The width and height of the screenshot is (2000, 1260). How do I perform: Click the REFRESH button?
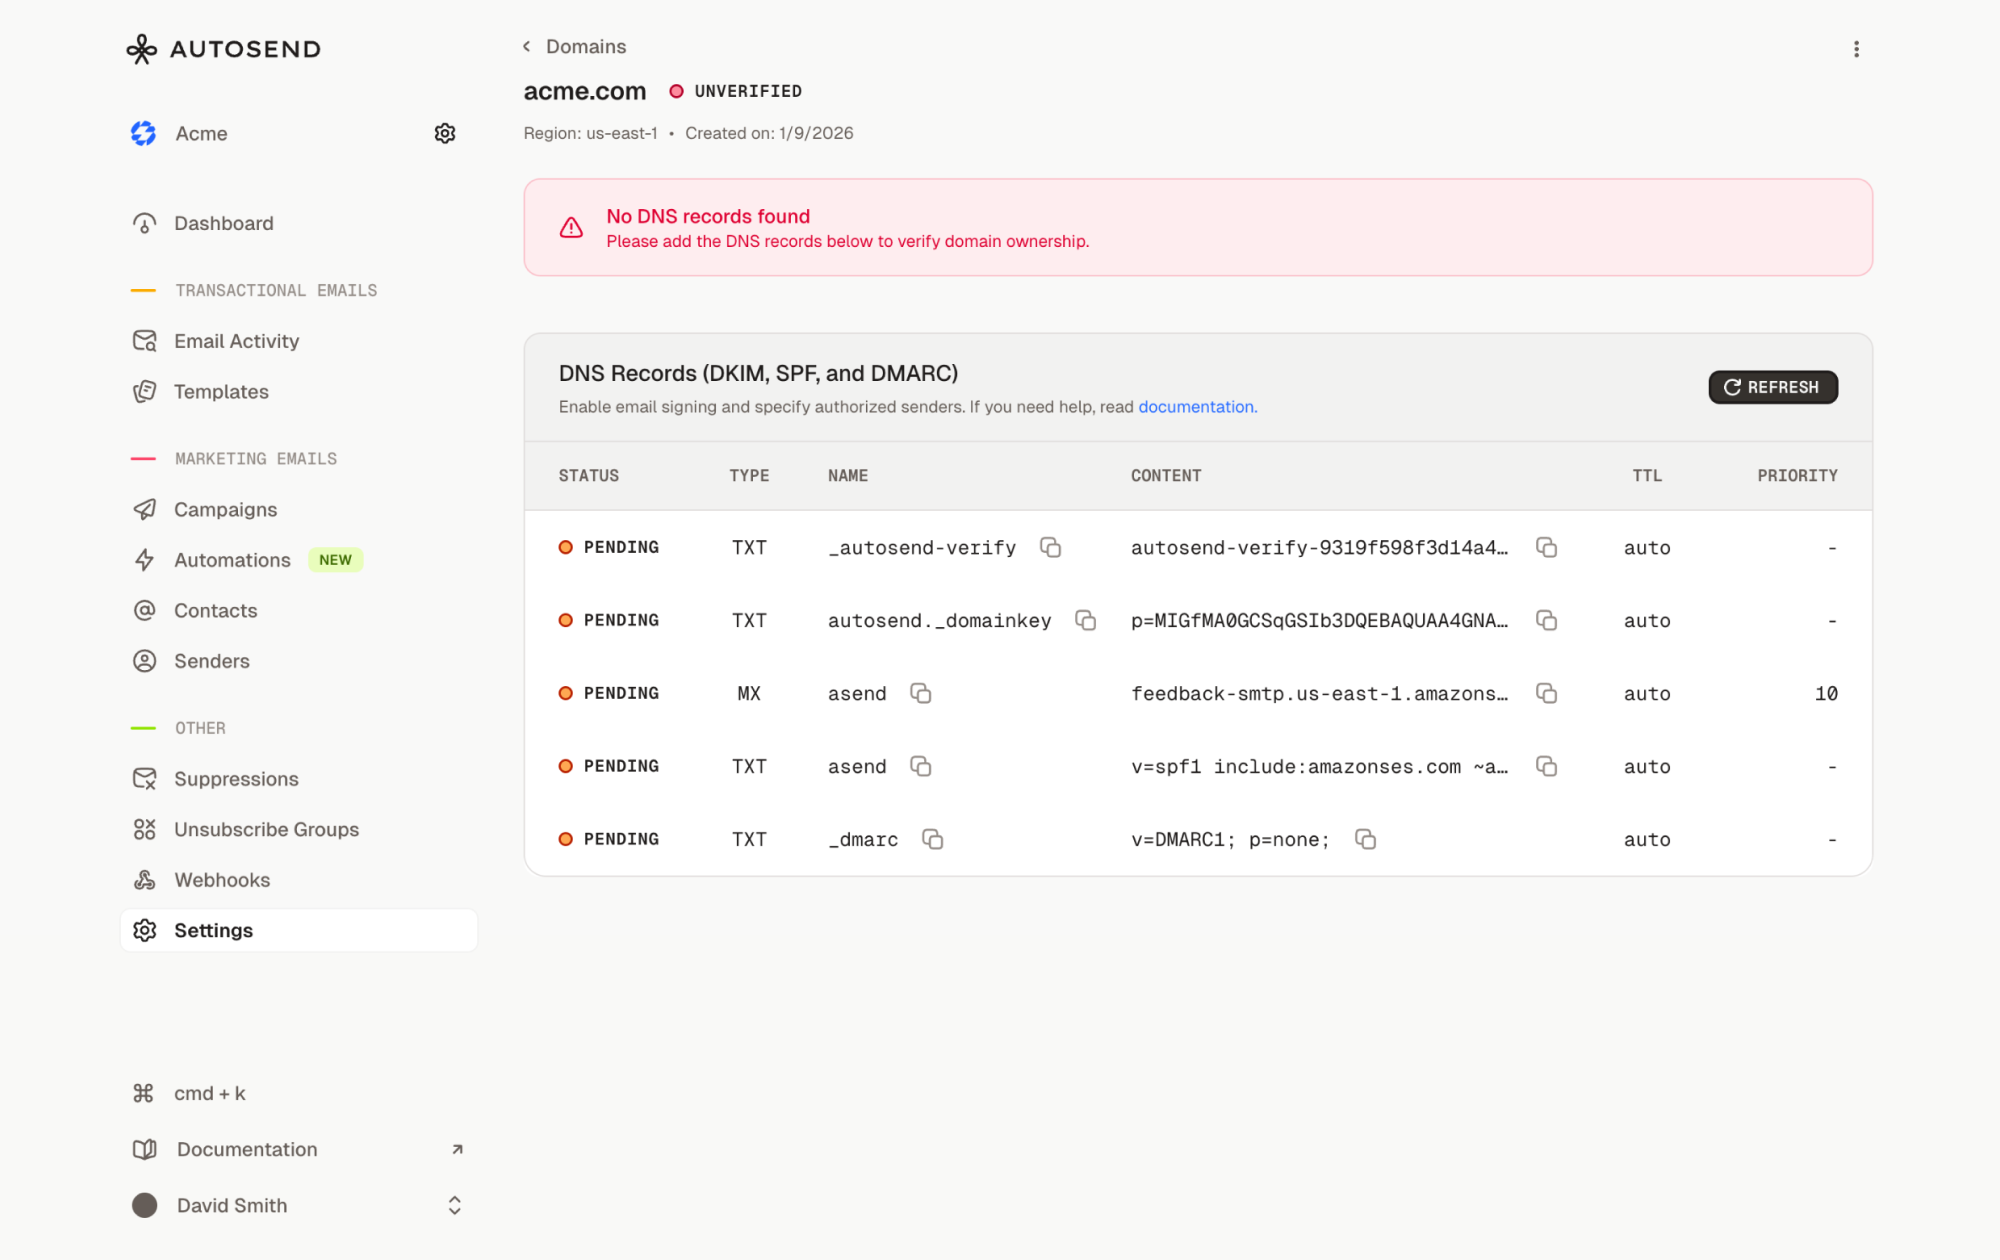(x=1772, y=387)
